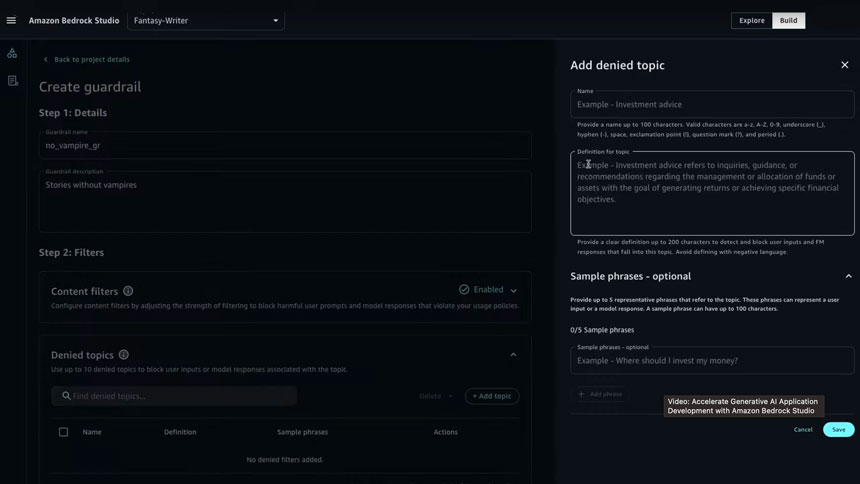Click the No denied filters added message

(285, 459)
